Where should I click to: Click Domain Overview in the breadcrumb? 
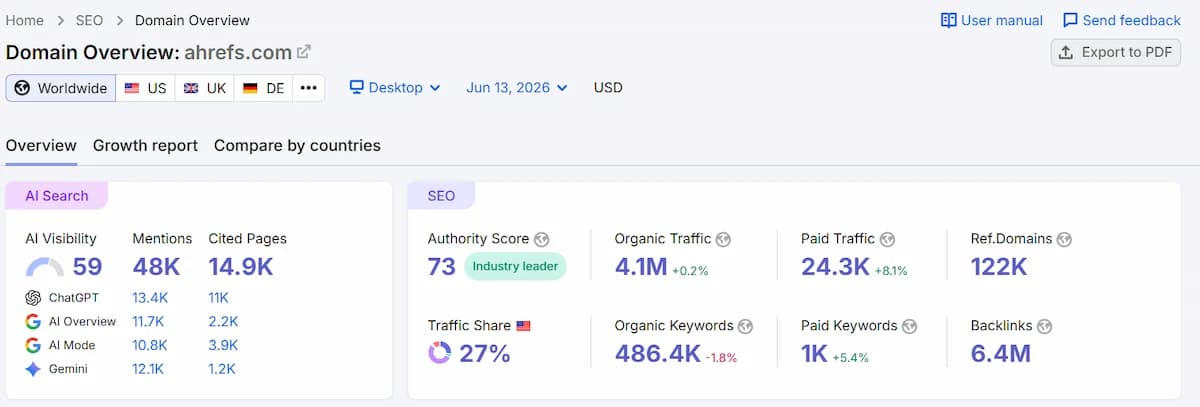192,20
